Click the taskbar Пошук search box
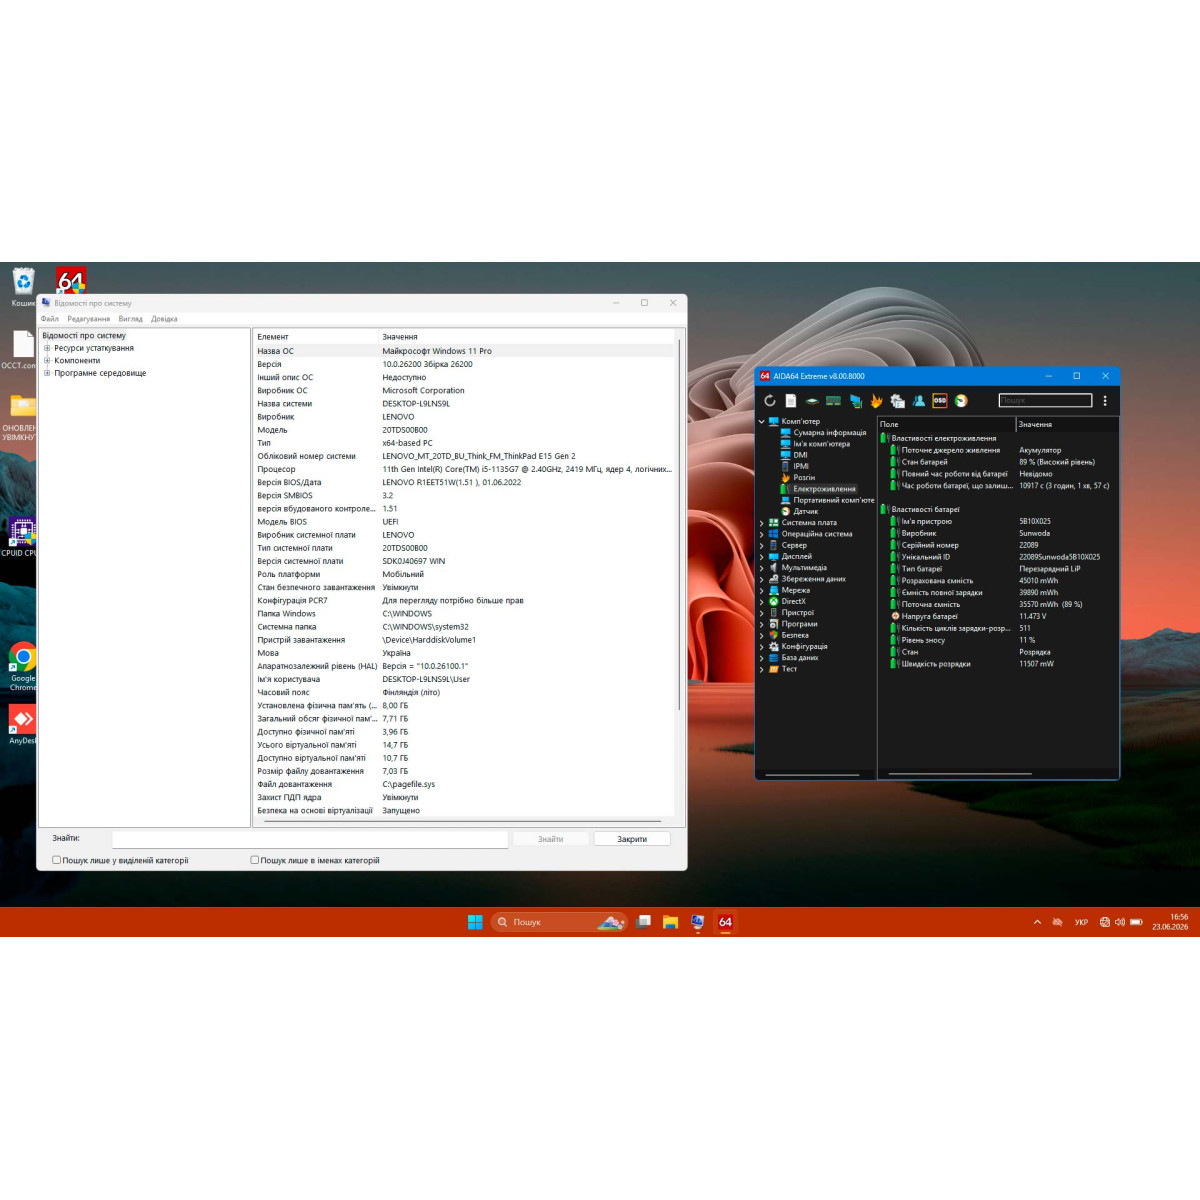This screenshot has height=1200, width=1200. click(x=559, y=922)
